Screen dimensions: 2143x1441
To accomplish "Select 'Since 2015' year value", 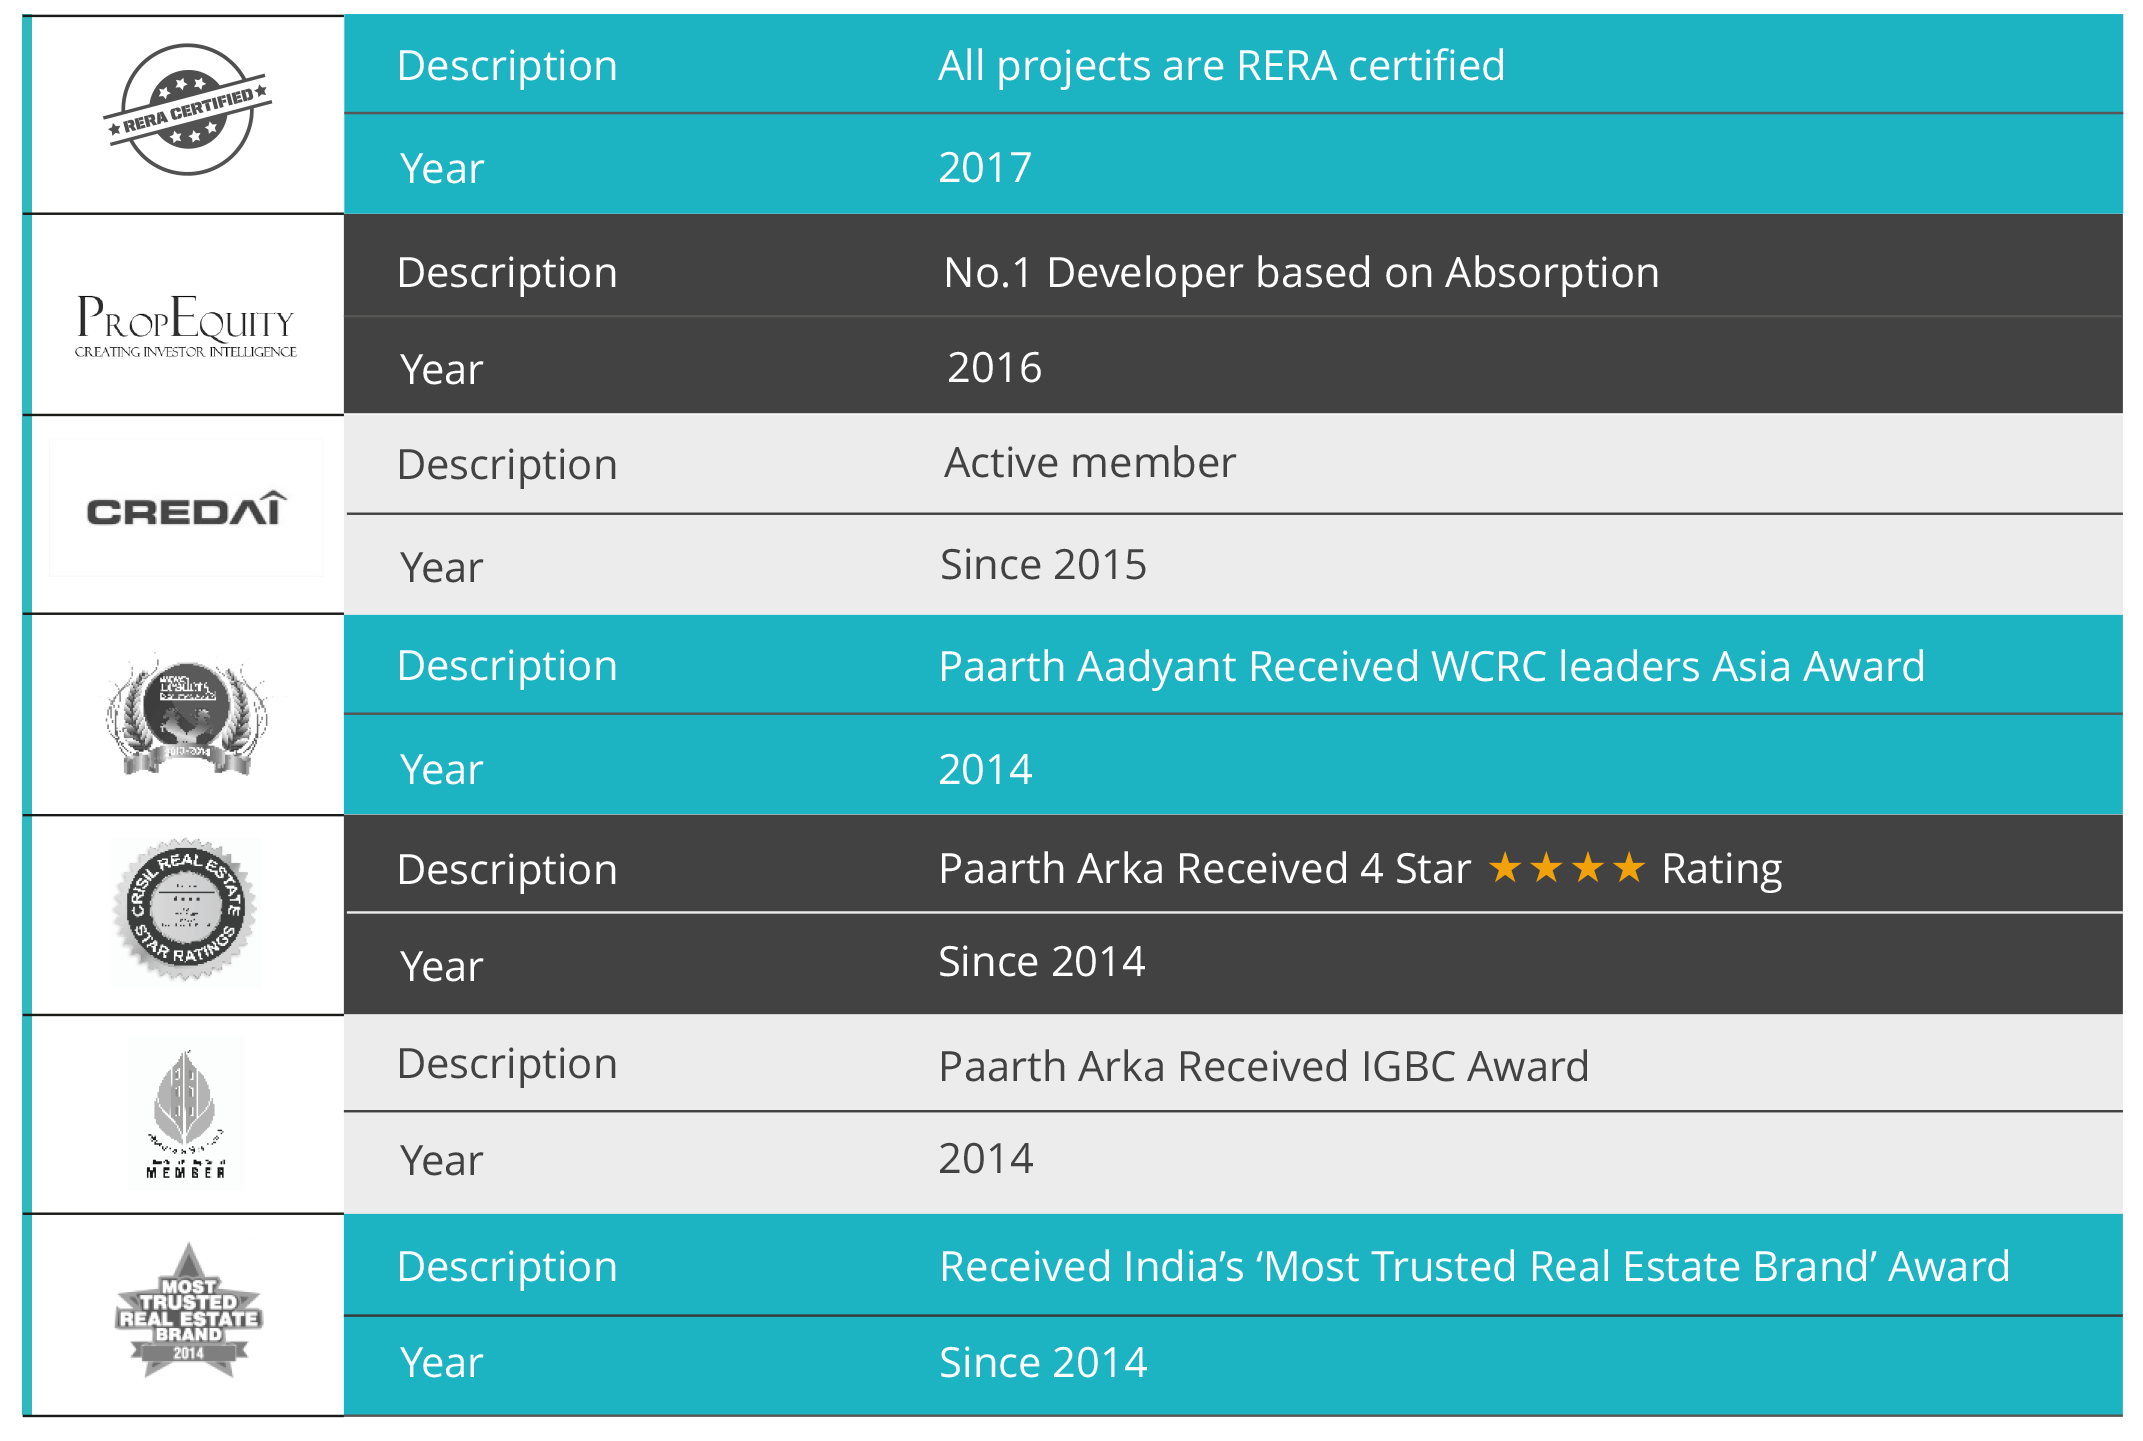I will (x=1043, y=565).
